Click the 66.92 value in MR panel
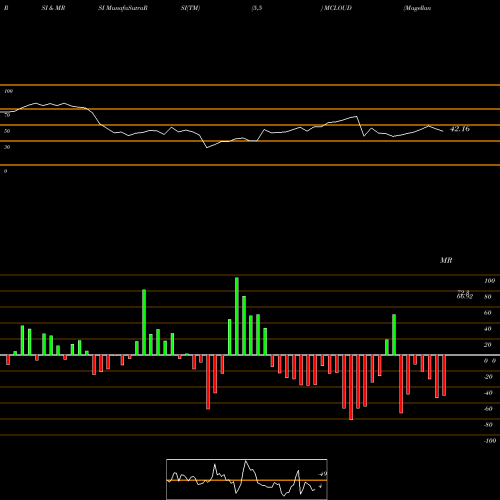The image size is (500, 500). tap(465, 297)
